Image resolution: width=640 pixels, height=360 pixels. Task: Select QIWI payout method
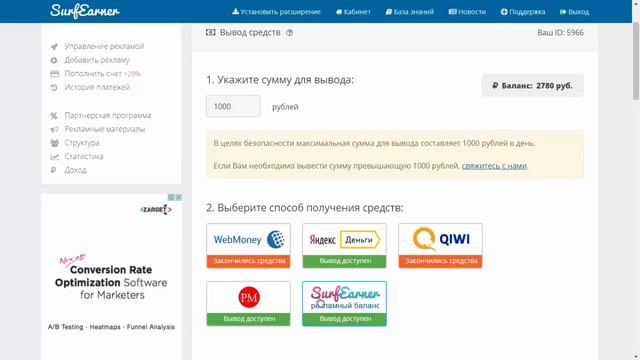440,245
